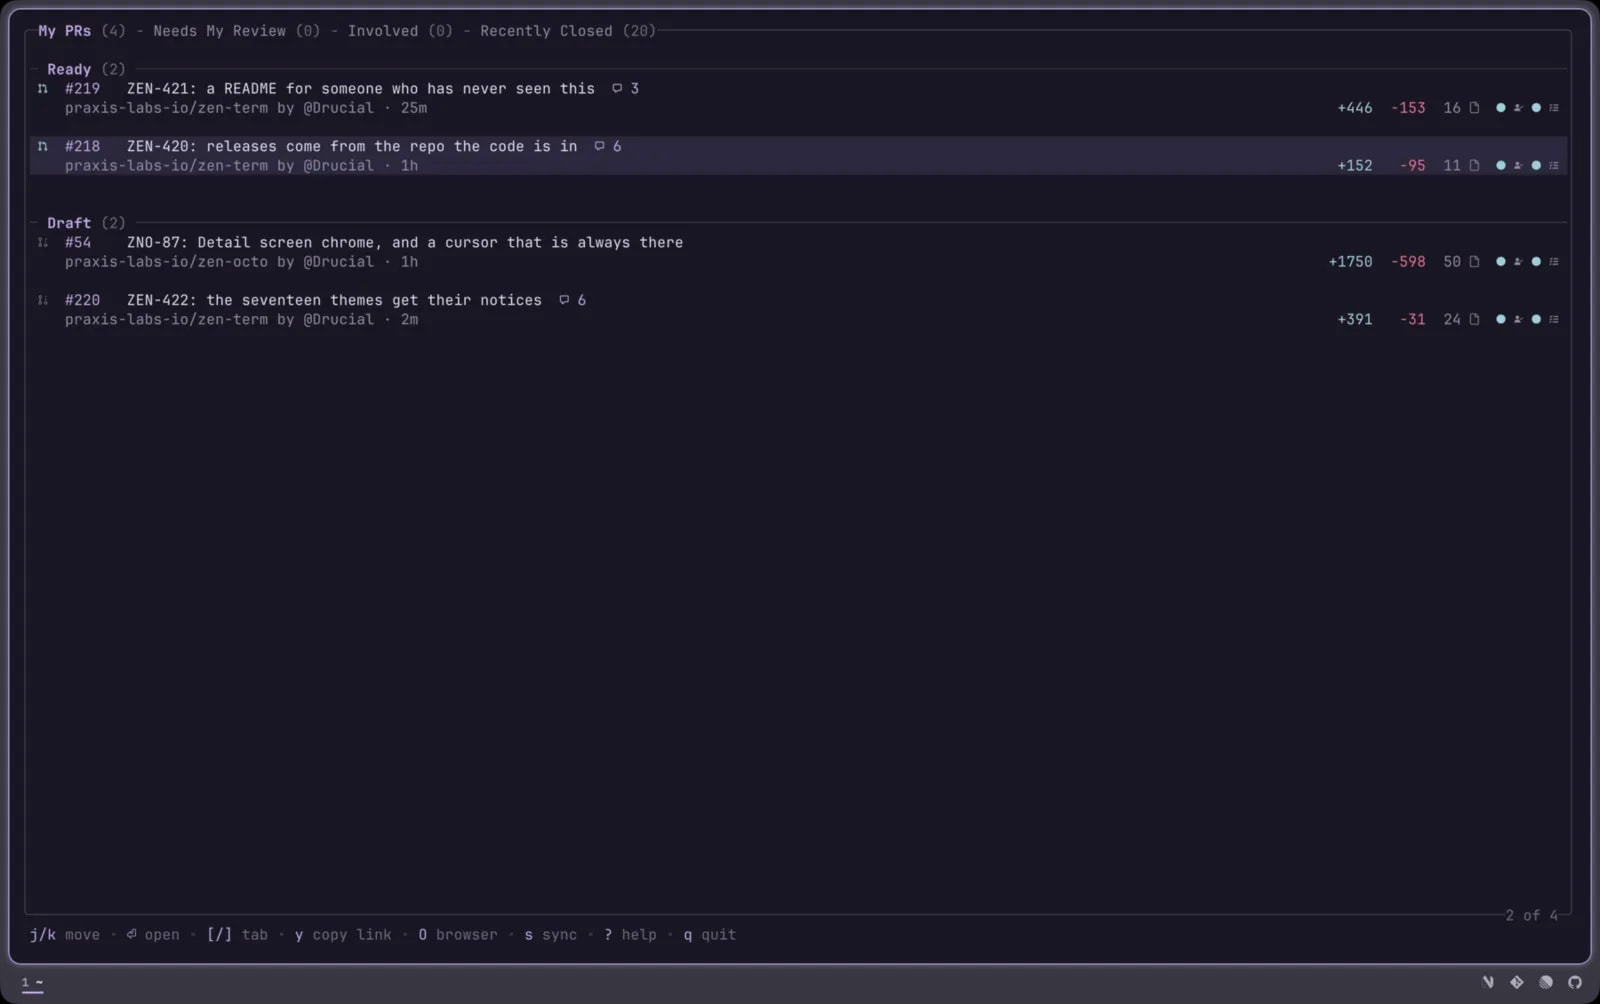Click the Git icon in the bottom status bar
The image size is (1600, 1004).
(1517, 982)
